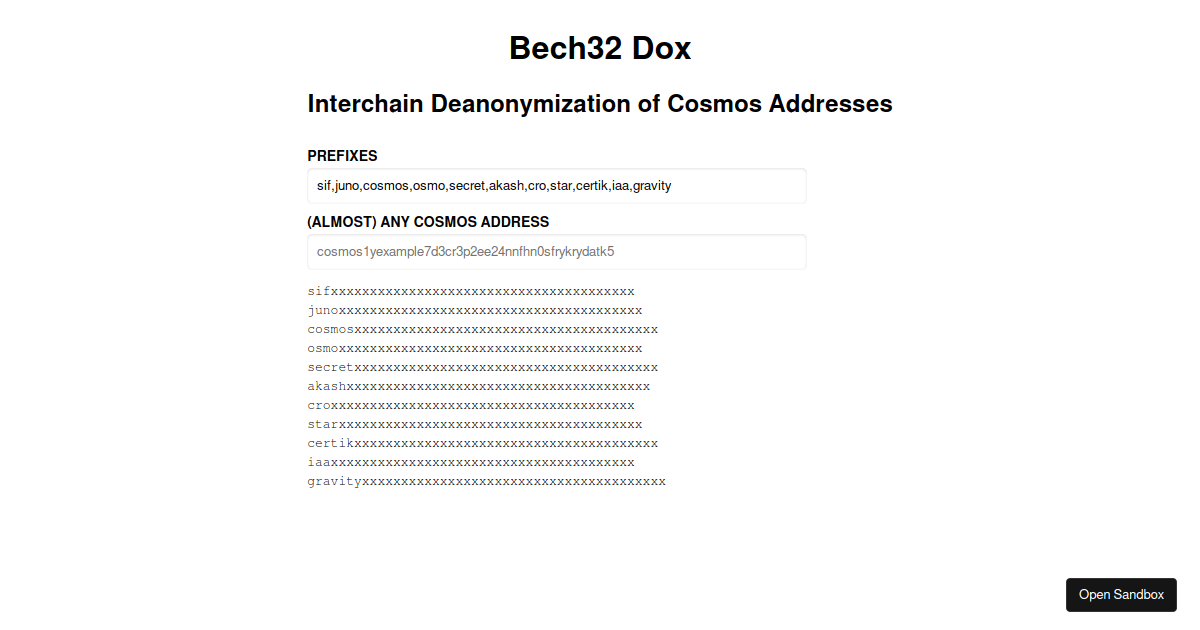Click the cro address line
The image size is (1200, 630).
click(470, 405)
